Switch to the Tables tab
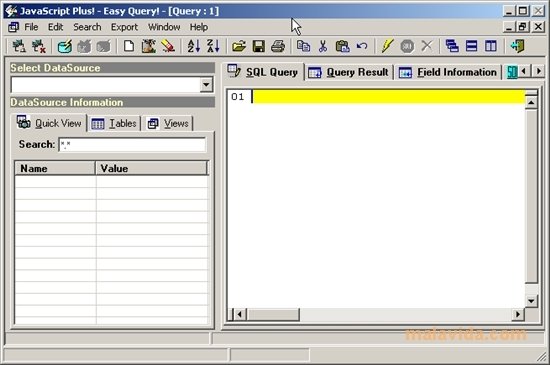 [x=114, y=123]
